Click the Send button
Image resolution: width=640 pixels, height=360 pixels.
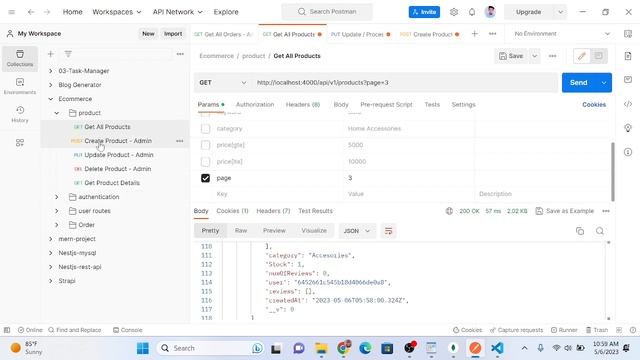point(579,83)
